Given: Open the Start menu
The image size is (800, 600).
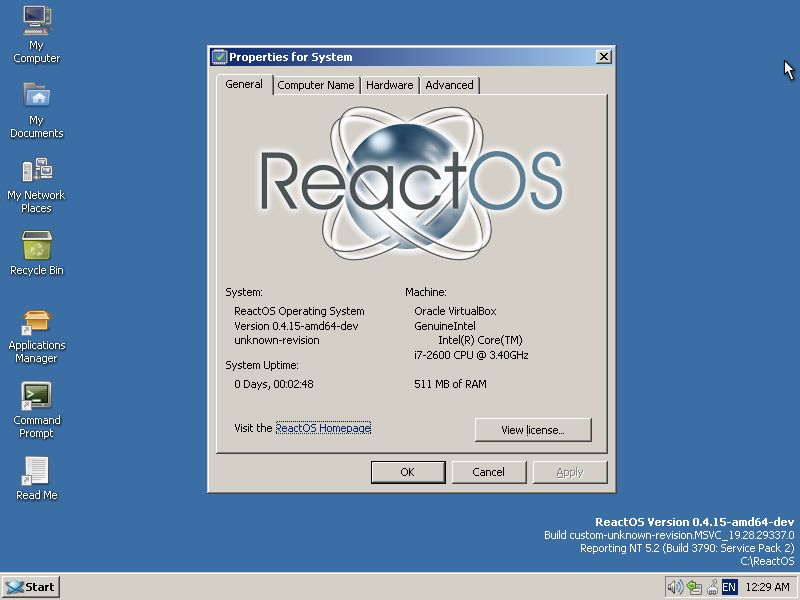Looking at the screenshot, I should [30, 587].
